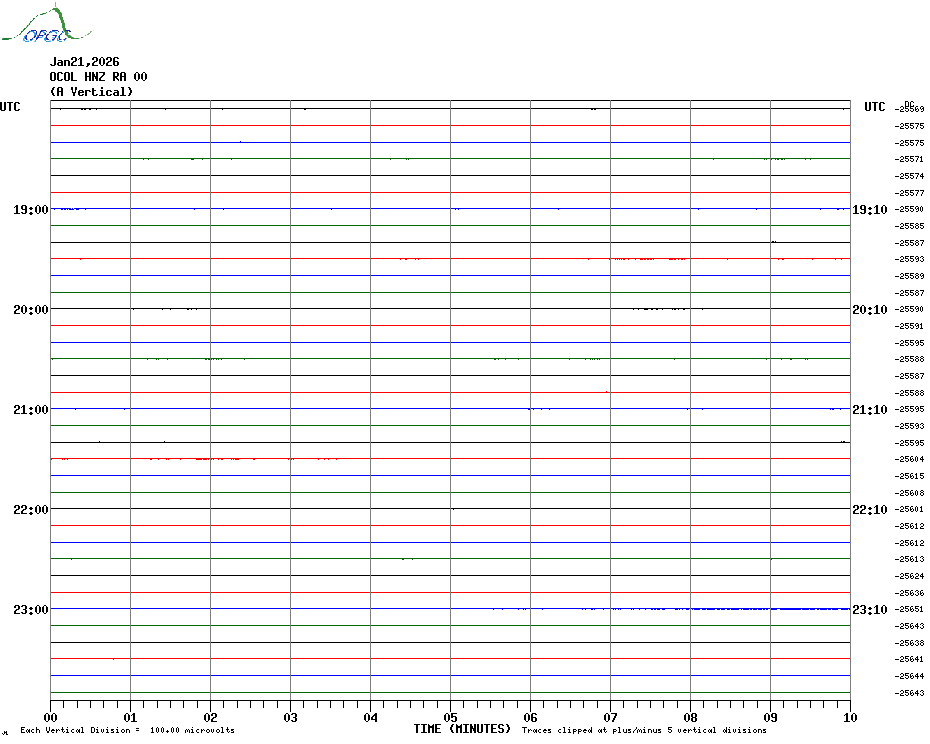
Task: Select the 21:00 hour marker on left
Action: point(30,410)
